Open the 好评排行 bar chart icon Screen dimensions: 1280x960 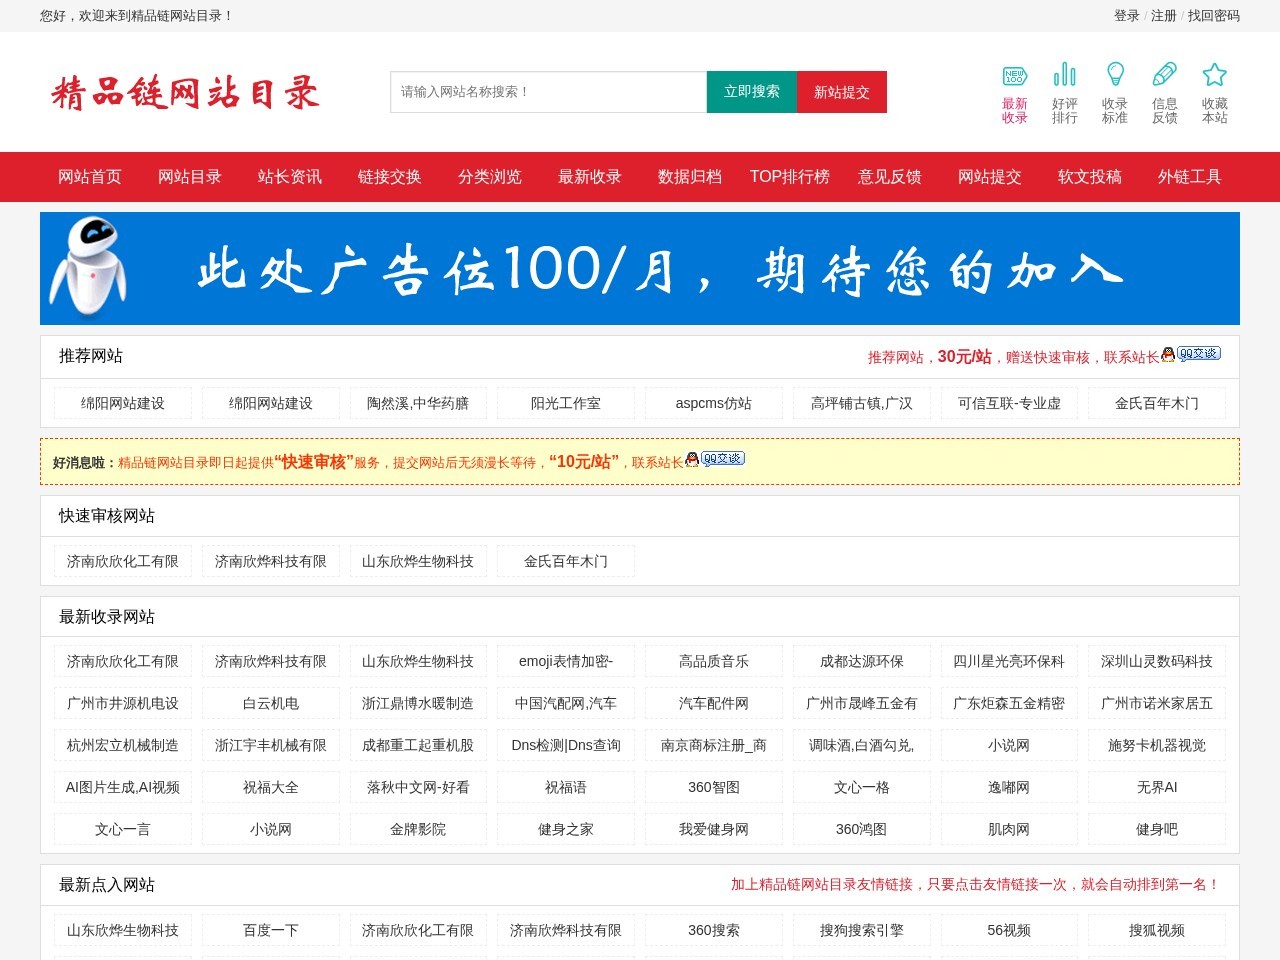click(x=1065, y=75)
